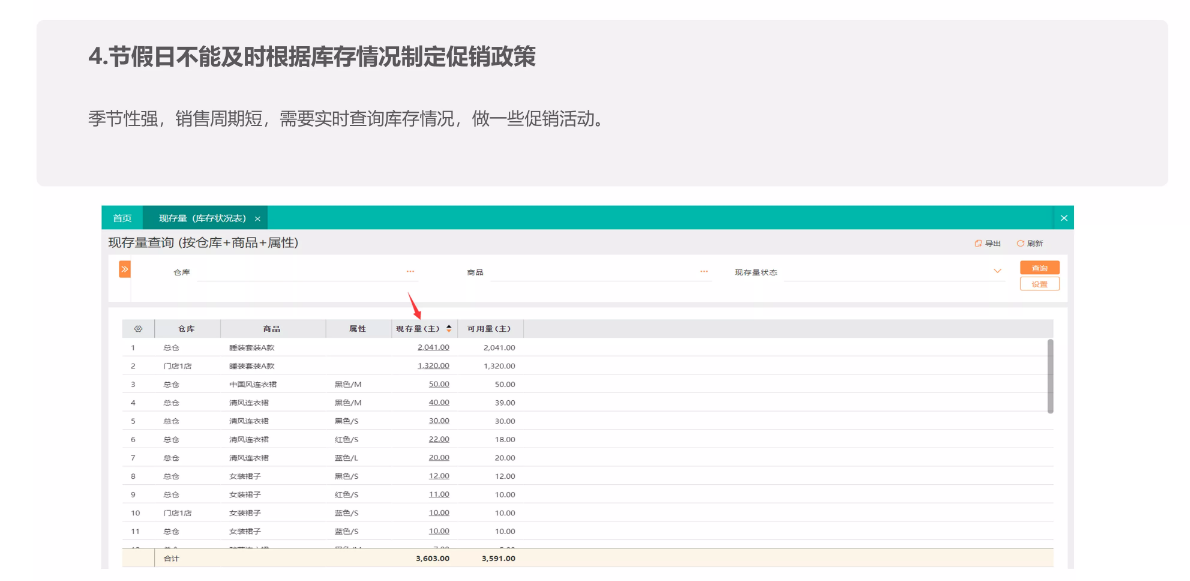Image resolution: width=1190 pixels, height=581 pixels.
Task: Click the 39.00 可用量 cell
Action: pos(505,403)
